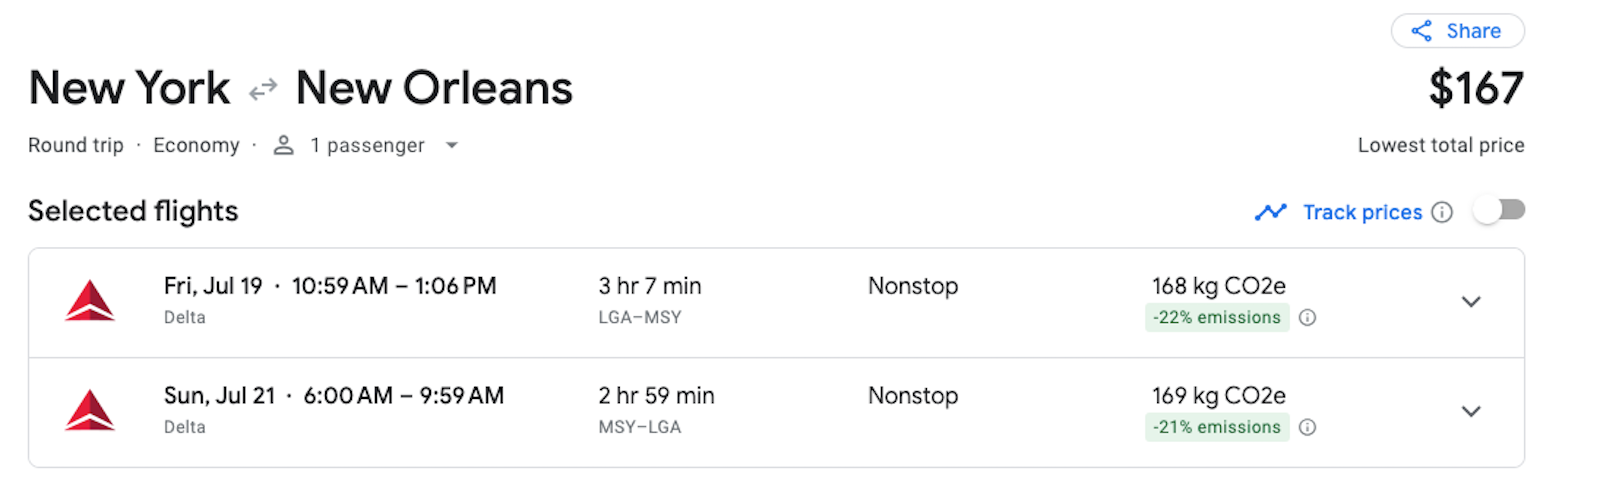The height and width of the screenshot is (493, 1600).
Task: Click the Track prices link text
Action: [x=1362, y=212]
